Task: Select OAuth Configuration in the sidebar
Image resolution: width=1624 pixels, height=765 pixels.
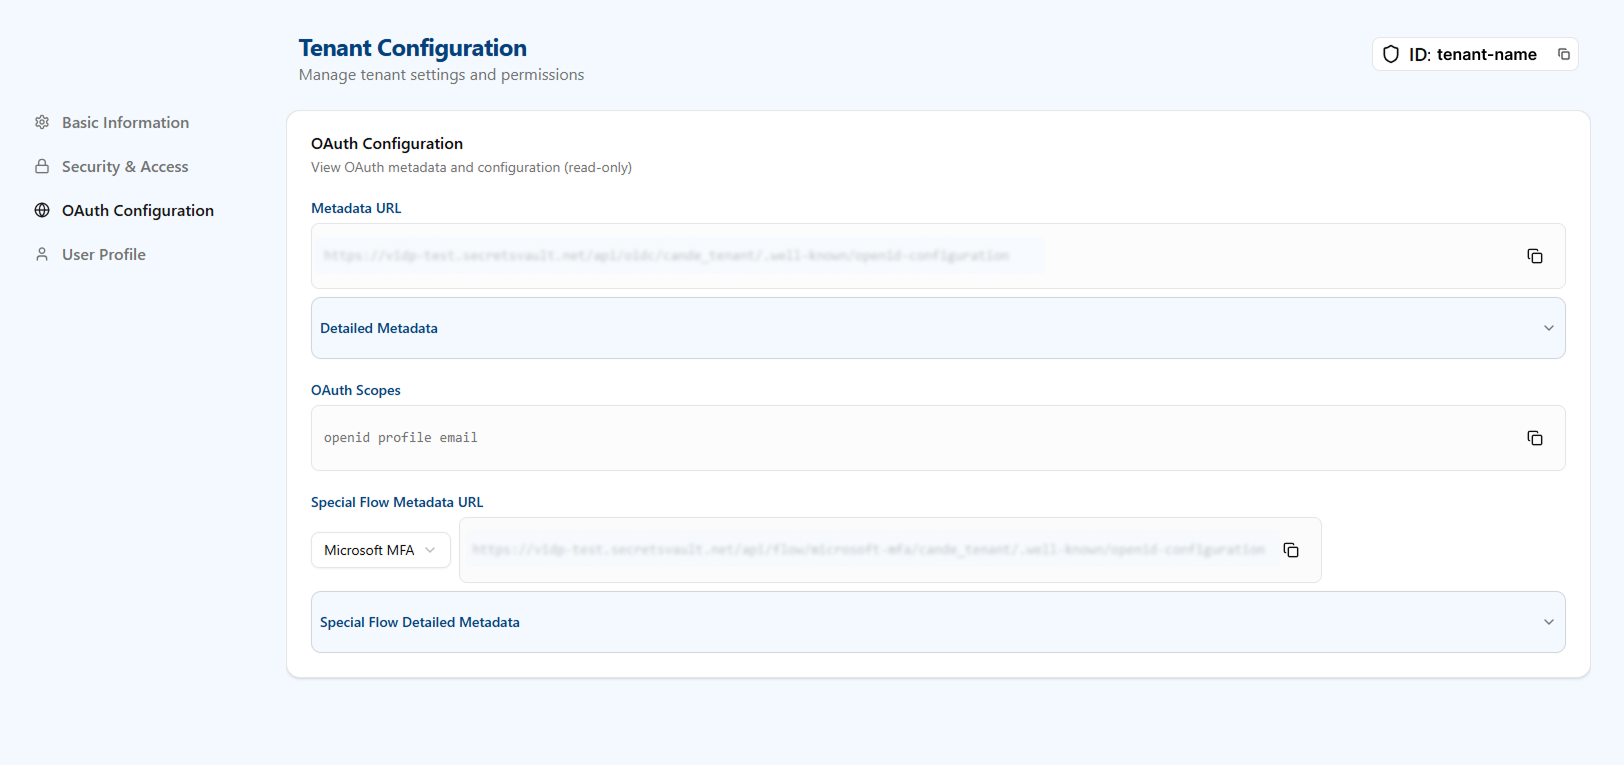Action: 138,210
